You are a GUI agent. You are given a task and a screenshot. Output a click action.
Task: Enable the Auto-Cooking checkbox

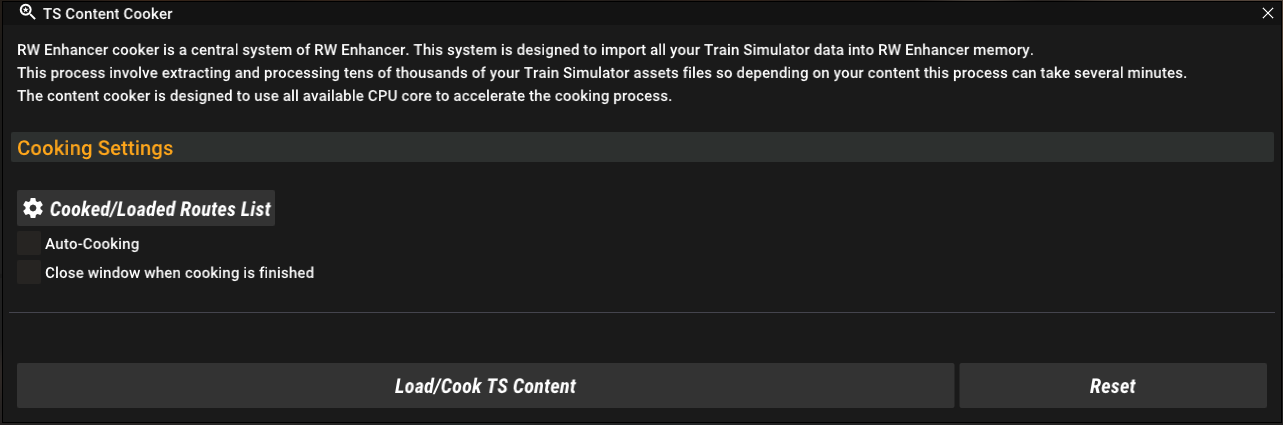(x=29, y=243)
